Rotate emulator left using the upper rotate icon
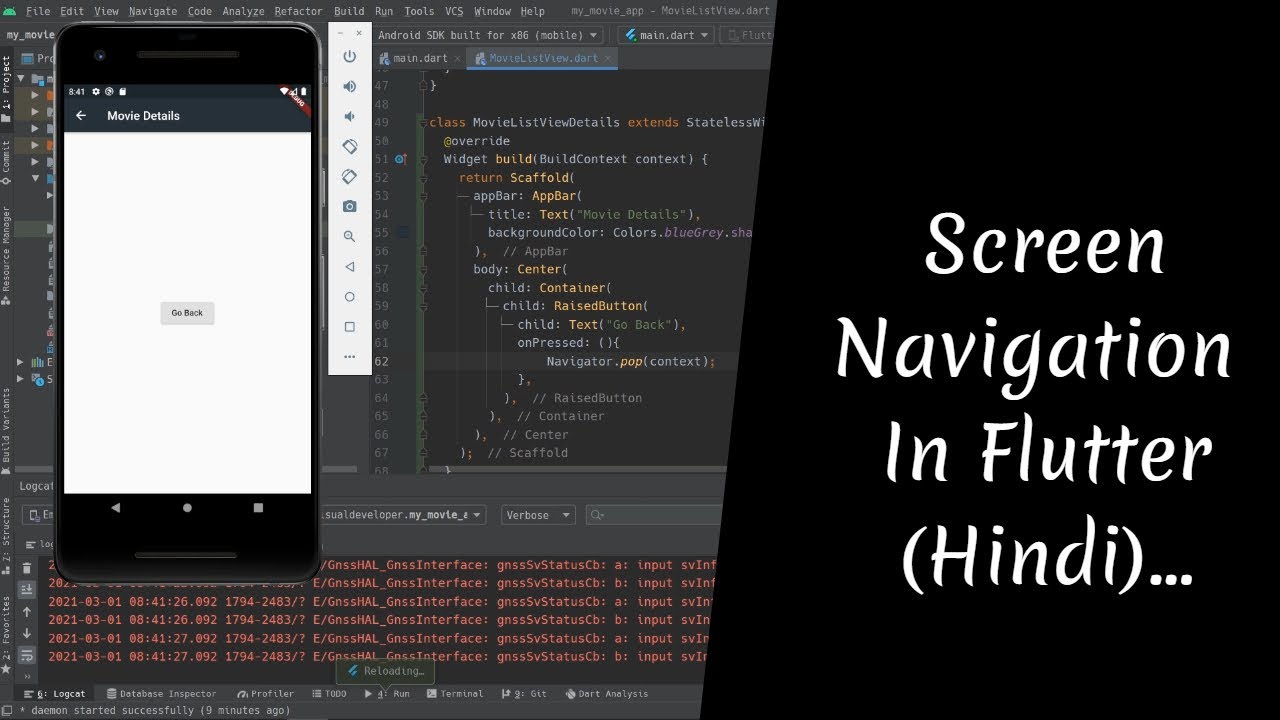1280x720 pixels. click(349, 147)
